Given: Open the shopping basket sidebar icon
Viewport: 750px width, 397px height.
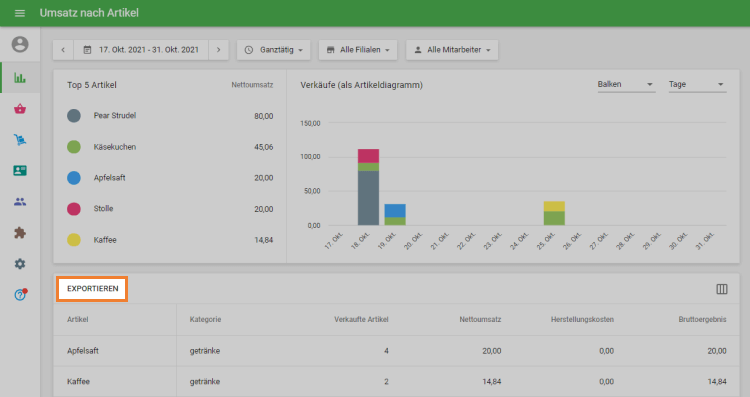Looking at the screenshot, I should 20,109.
